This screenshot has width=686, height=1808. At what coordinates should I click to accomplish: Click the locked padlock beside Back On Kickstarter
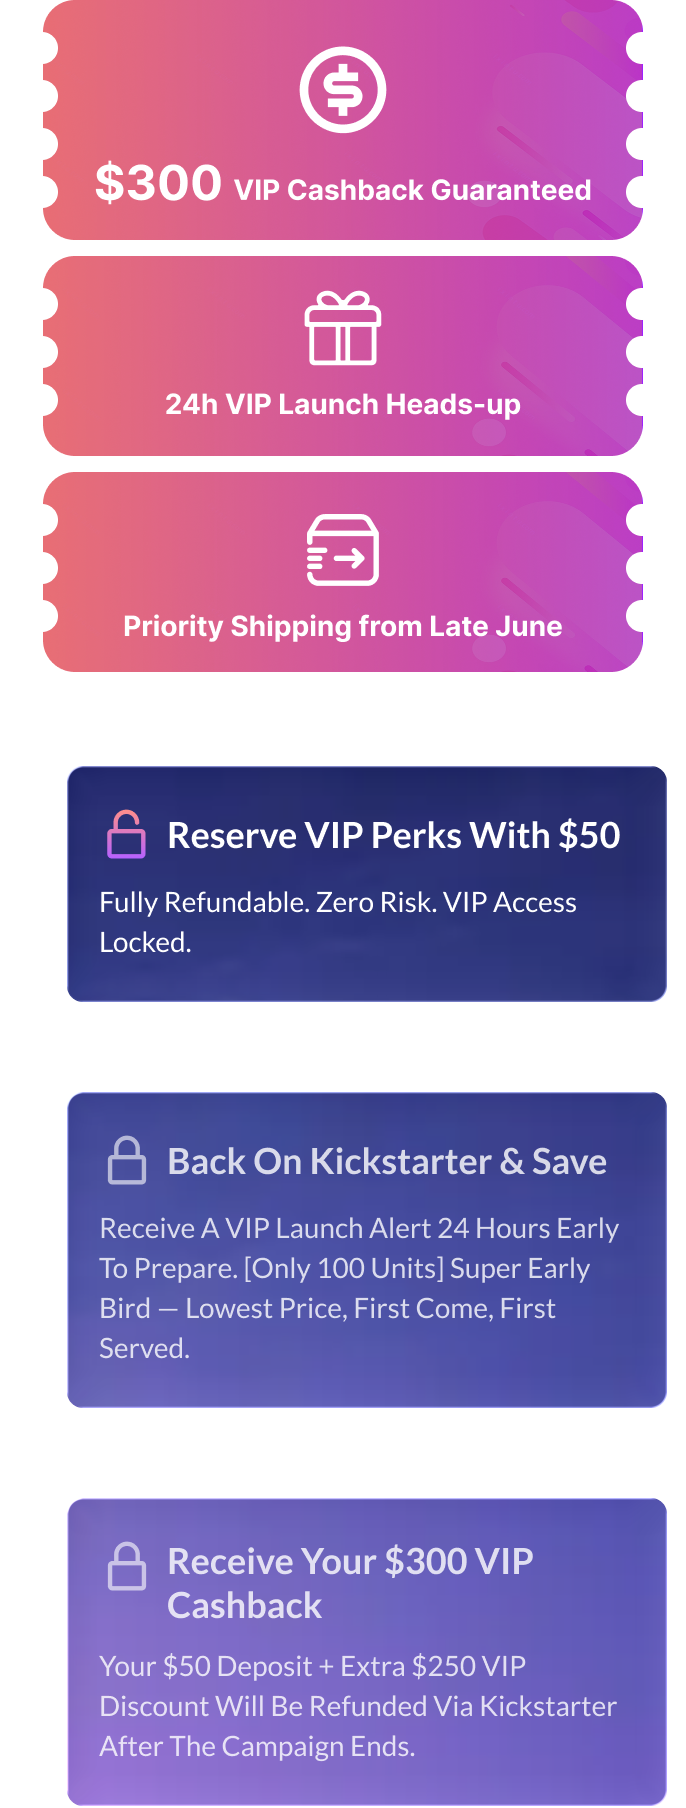(x=127, y=1160)
